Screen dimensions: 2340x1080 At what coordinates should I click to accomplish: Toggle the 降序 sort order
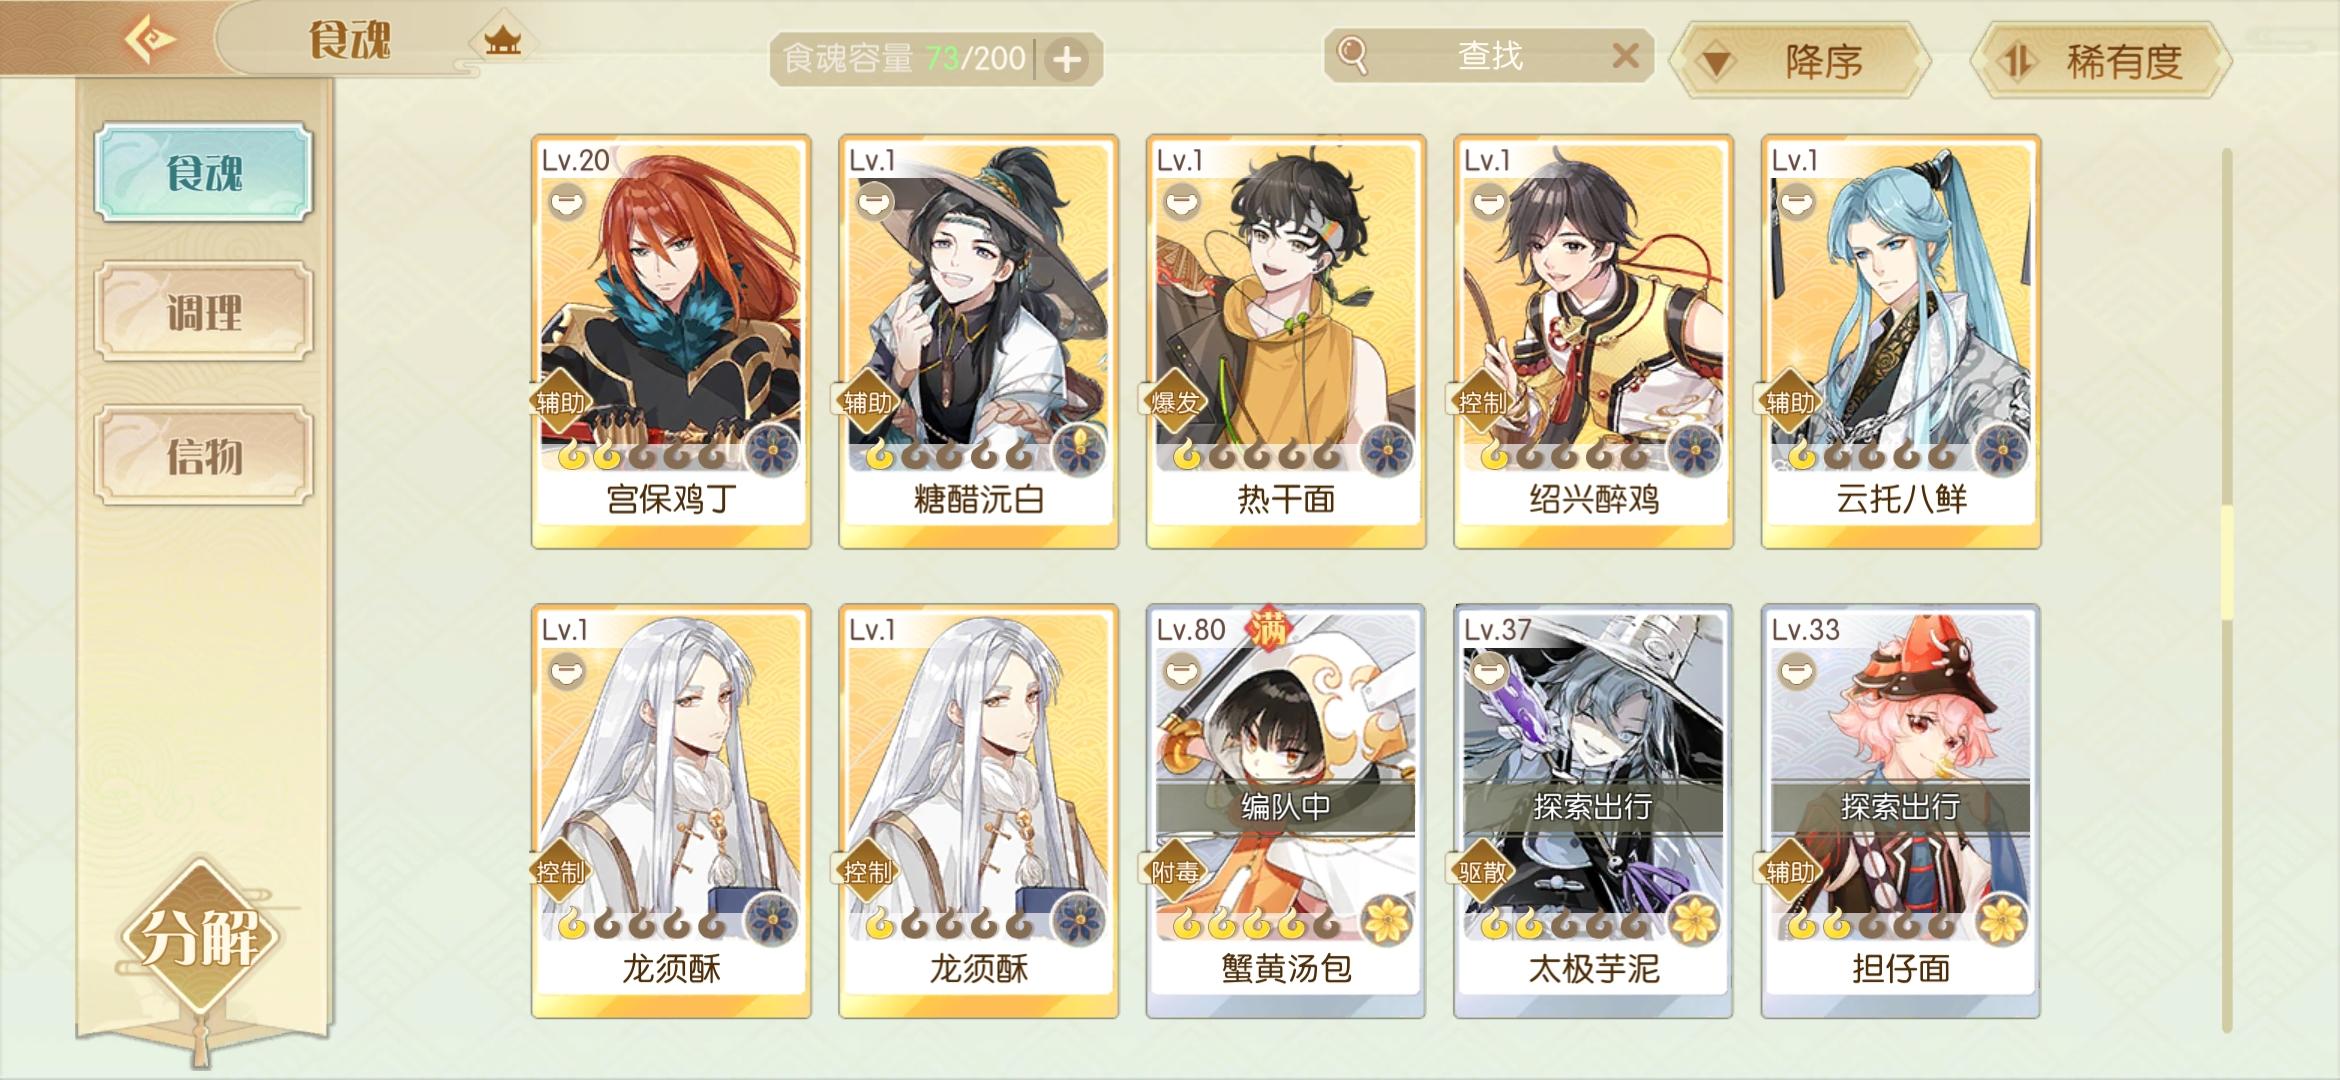pos(1802,61)
